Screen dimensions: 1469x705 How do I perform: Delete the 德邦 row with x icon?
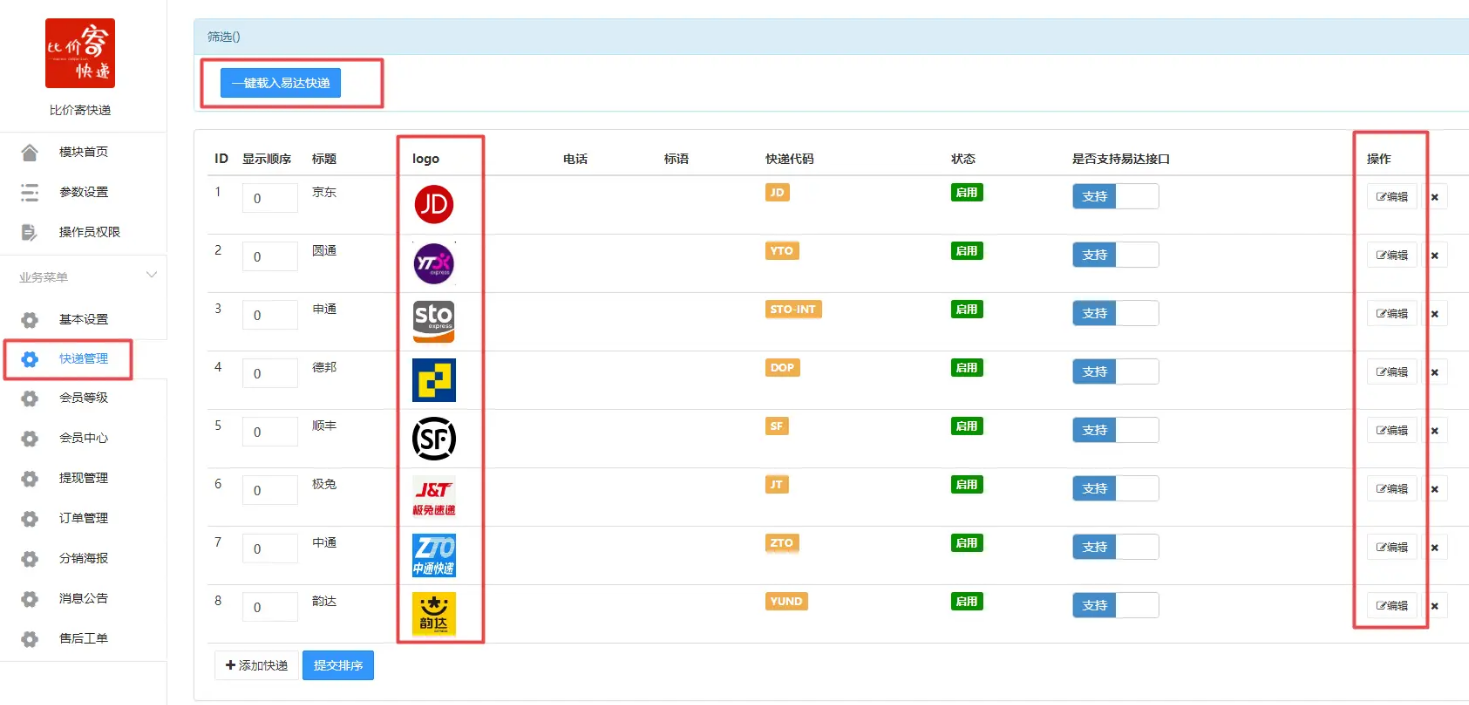tap(1434, 372)
